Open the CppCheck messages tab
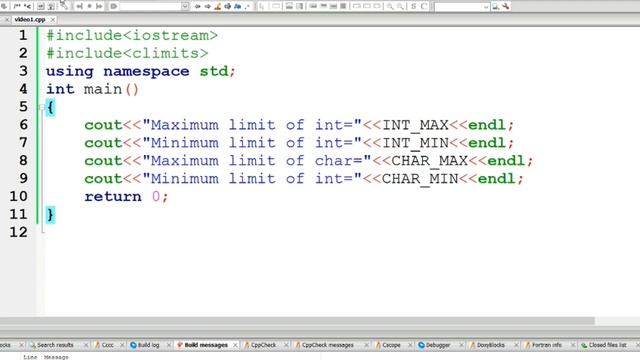This screenshot has height=360, width=640. coord(327,345)
